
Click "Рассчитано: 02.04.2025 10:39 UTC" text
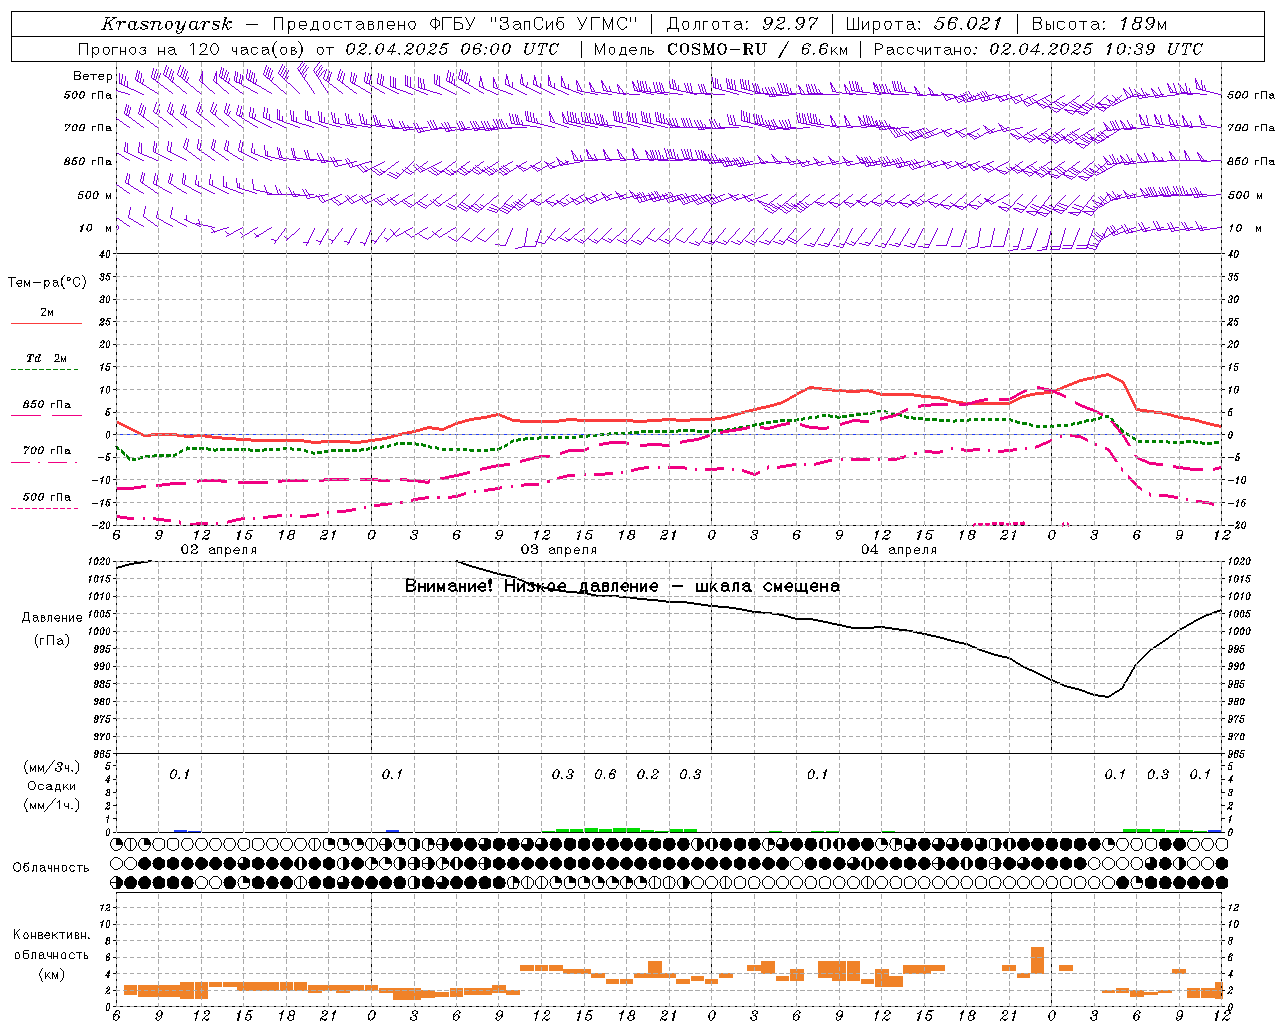coord(1038,49)
